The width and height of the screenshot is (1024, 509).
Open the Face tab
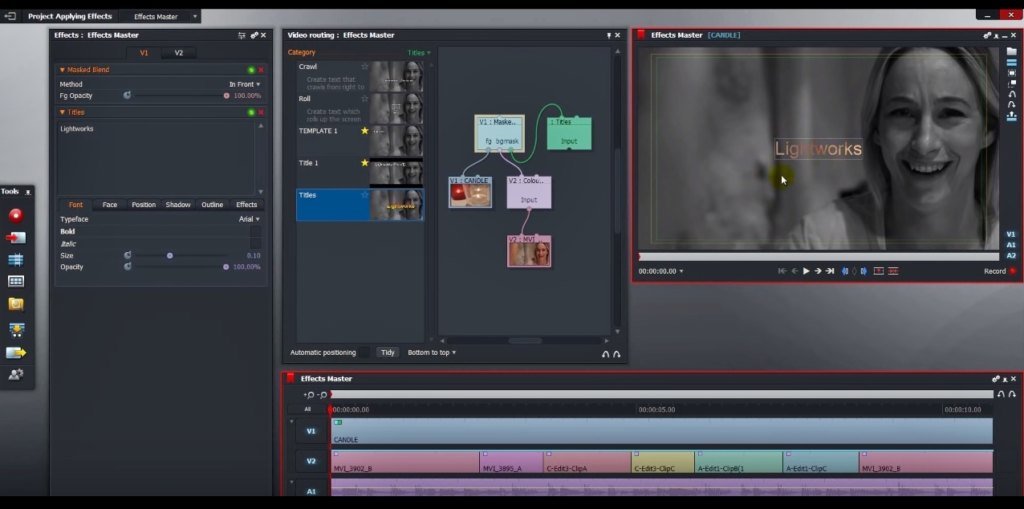[x=110, y=205]
